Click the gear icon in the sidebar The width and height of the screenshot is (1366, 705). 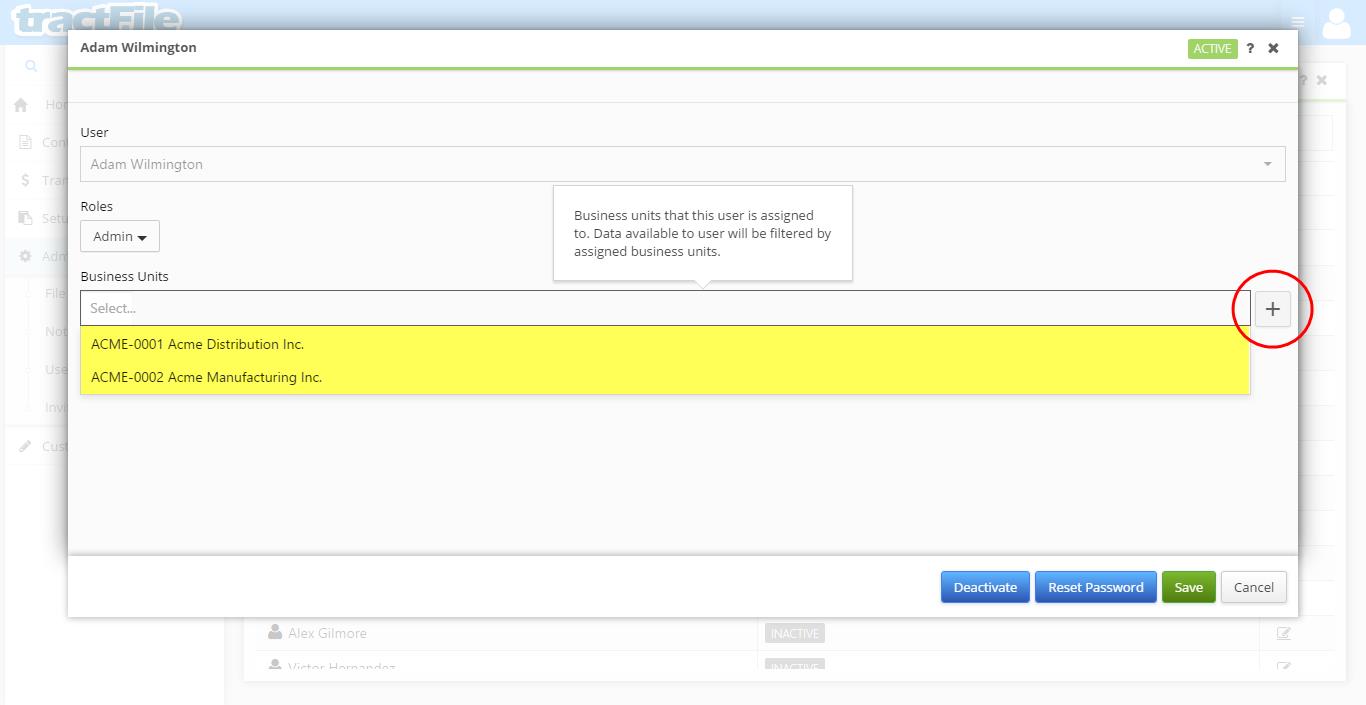pos(26,256)
